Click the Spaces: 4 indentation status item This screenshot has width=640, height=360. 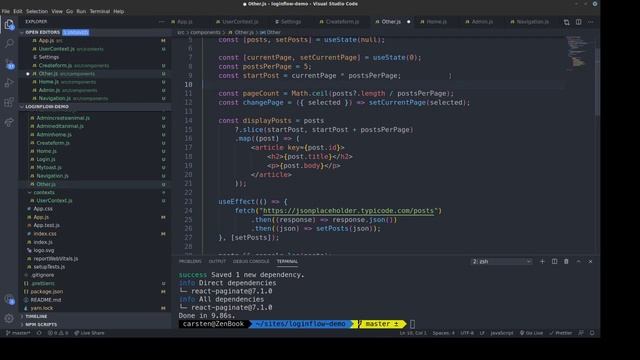pyautogui.click(x=443, y=333)
